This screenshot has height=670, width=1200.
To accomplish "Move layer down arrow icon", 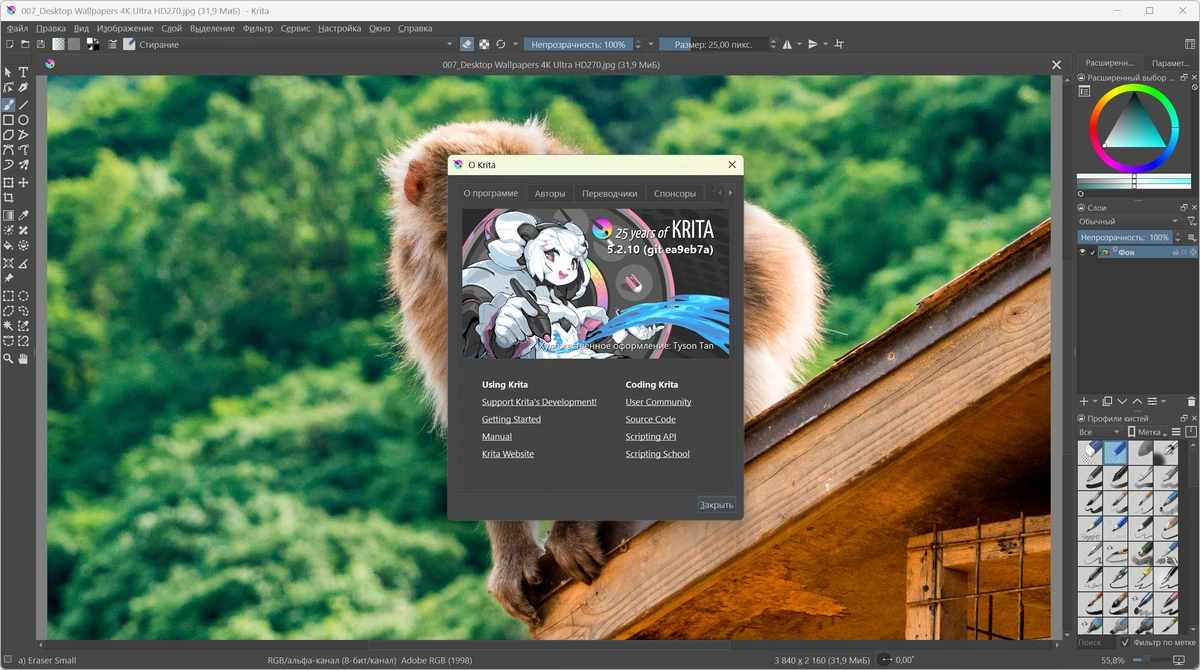I will [1122, 401].
